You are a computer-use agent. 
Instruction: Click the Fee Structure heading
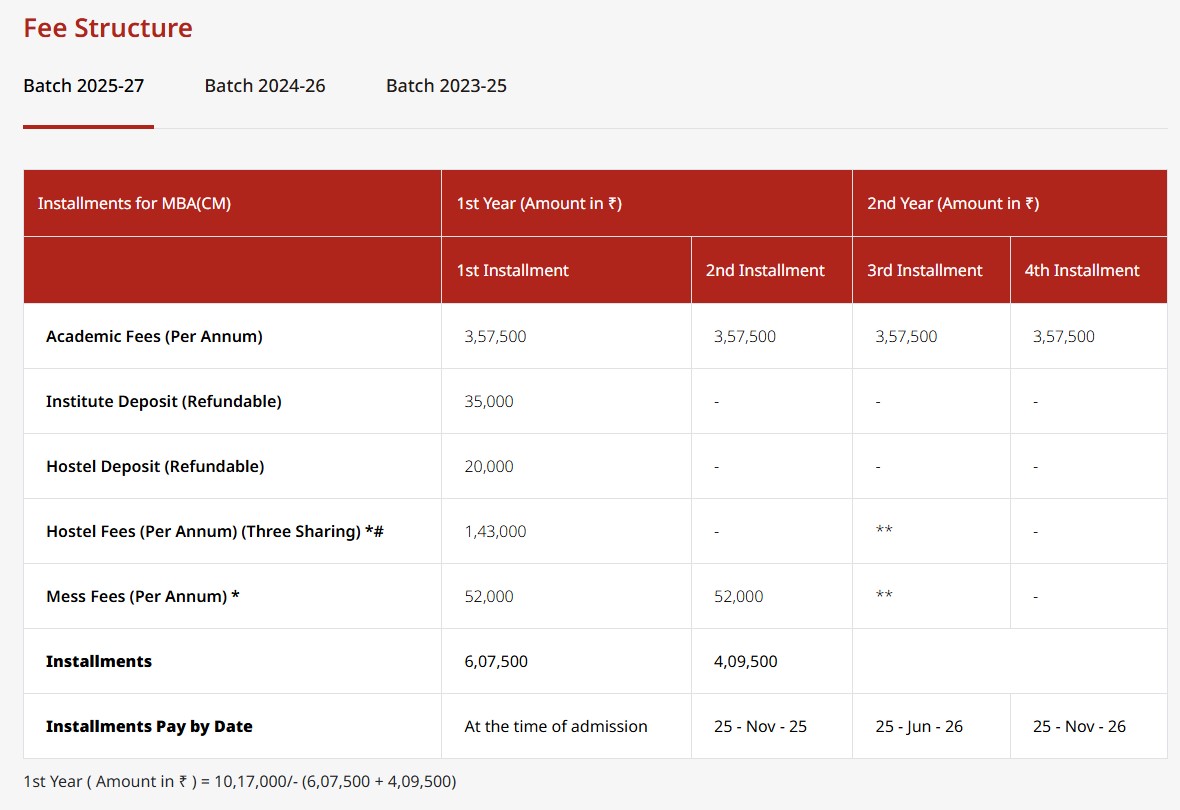[107, 28]
